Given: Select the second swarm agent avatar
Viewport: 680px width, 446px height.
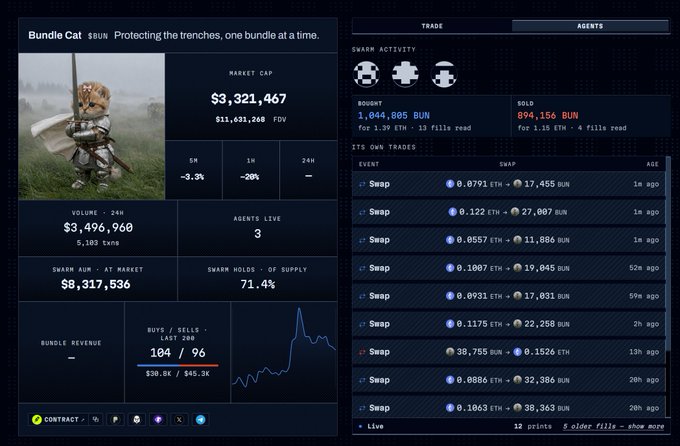Looking at the screenshot, I should (405, 74).
